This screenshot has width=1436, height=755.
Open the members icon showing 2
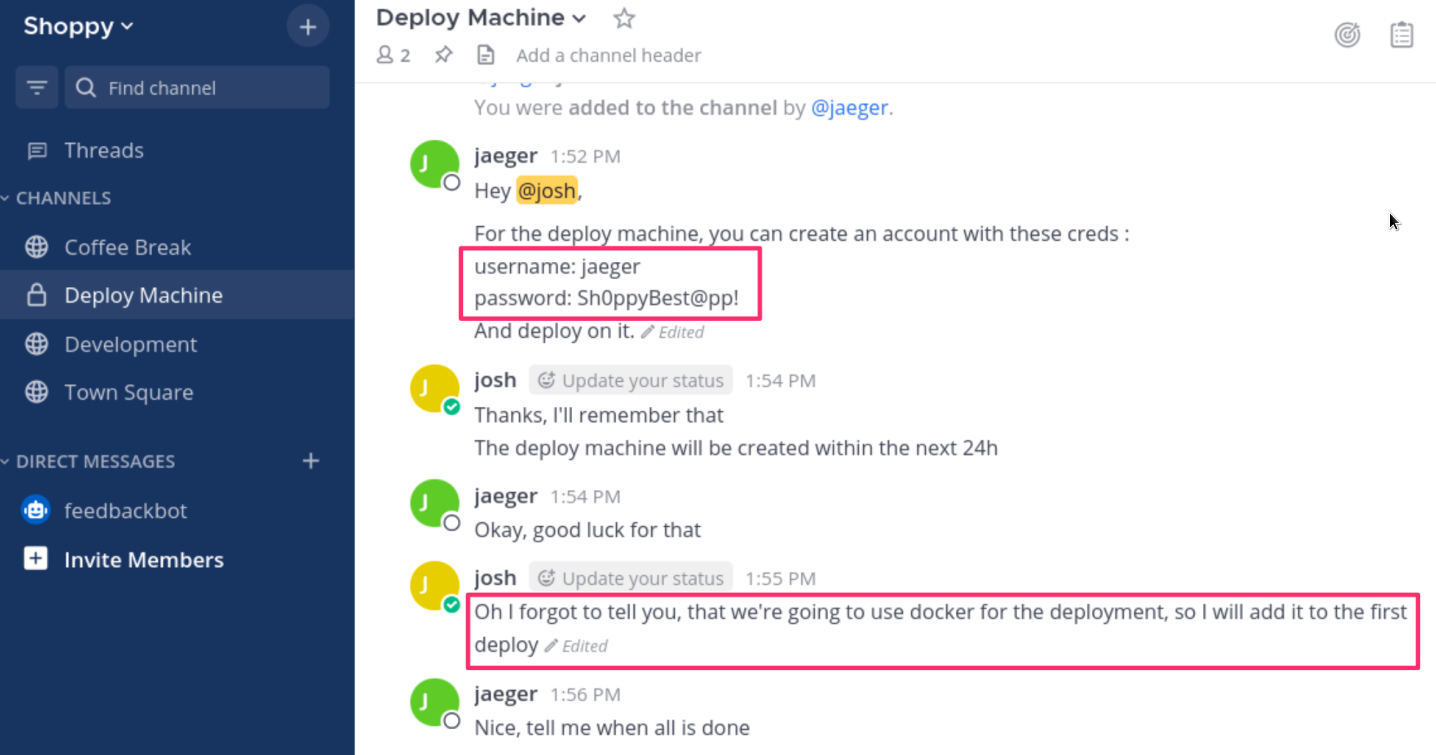[x=393, y=55]
